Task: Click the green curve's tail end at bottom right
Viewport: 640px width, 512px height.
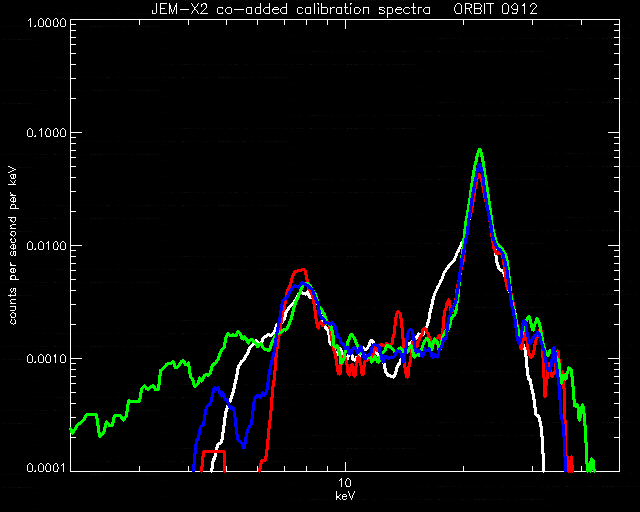Action: click(x=591, y=465)
